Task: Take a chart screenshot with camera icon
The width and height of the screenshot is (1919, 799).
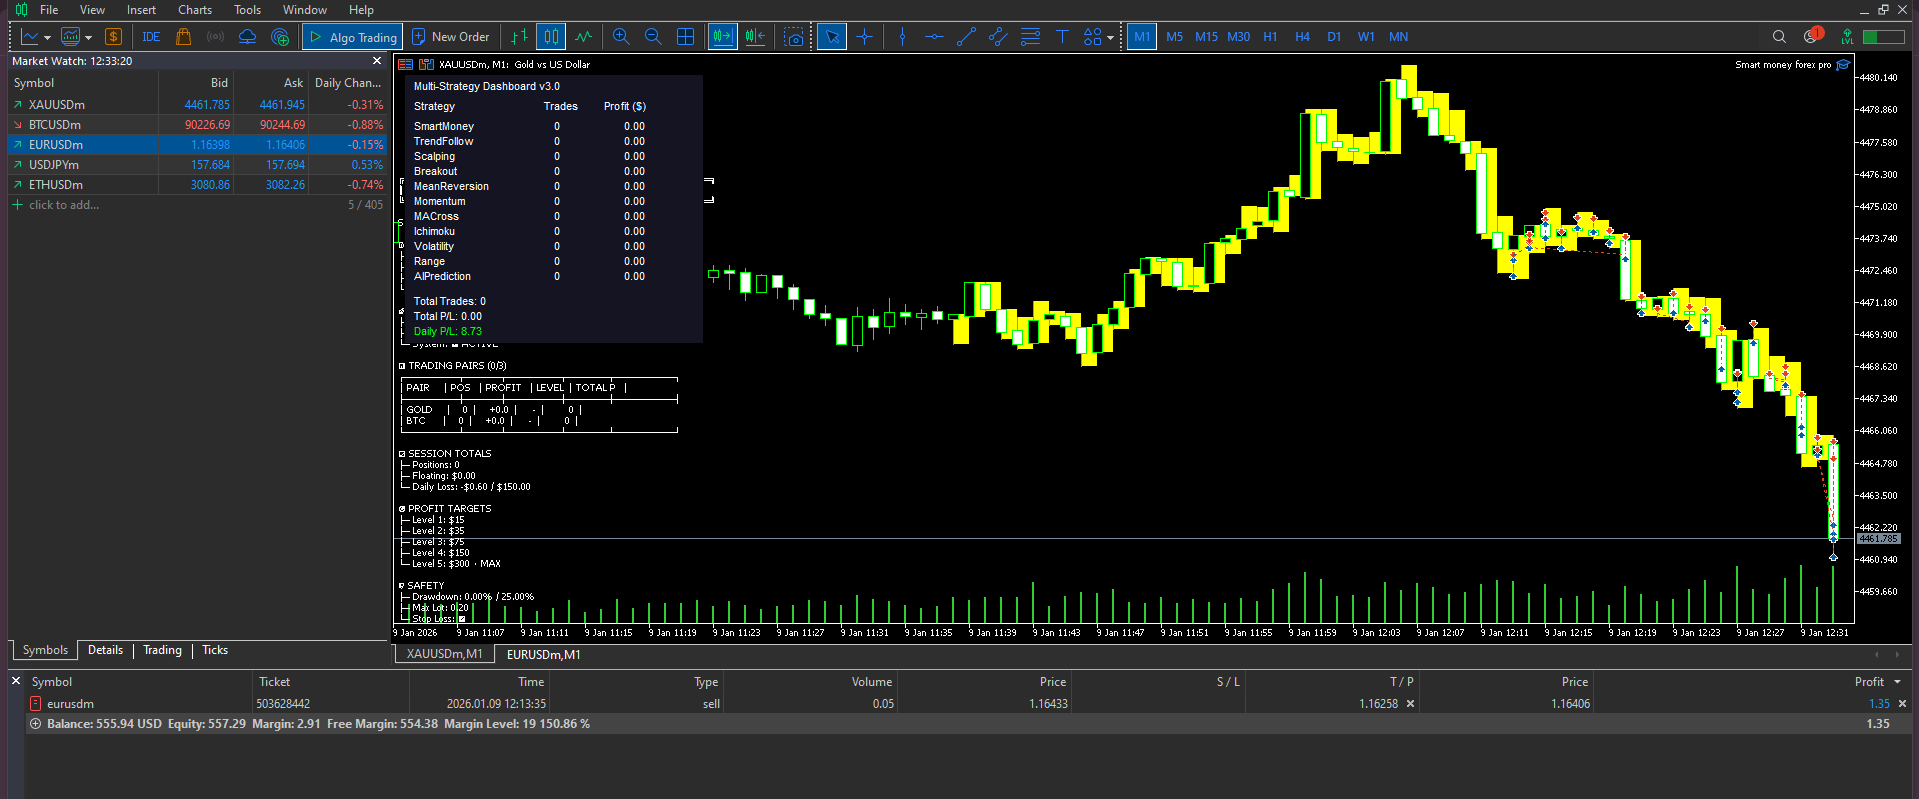Action: point(794,37)
